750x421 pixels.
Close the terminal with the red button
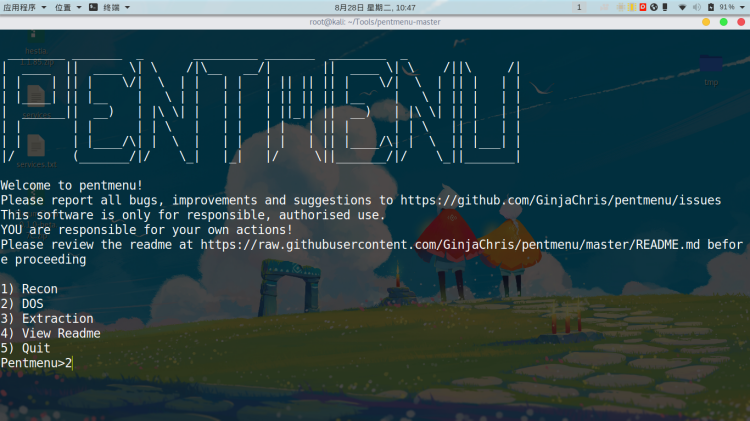[x=741, y=22]
